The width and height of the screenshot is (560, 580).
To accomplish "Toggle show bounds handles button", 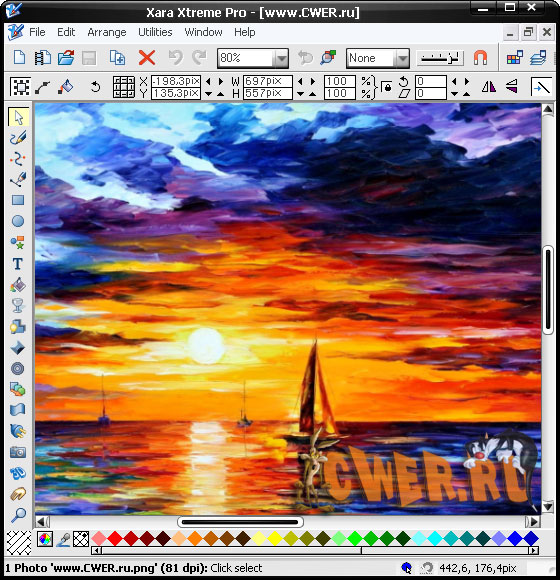I will 20,87.
